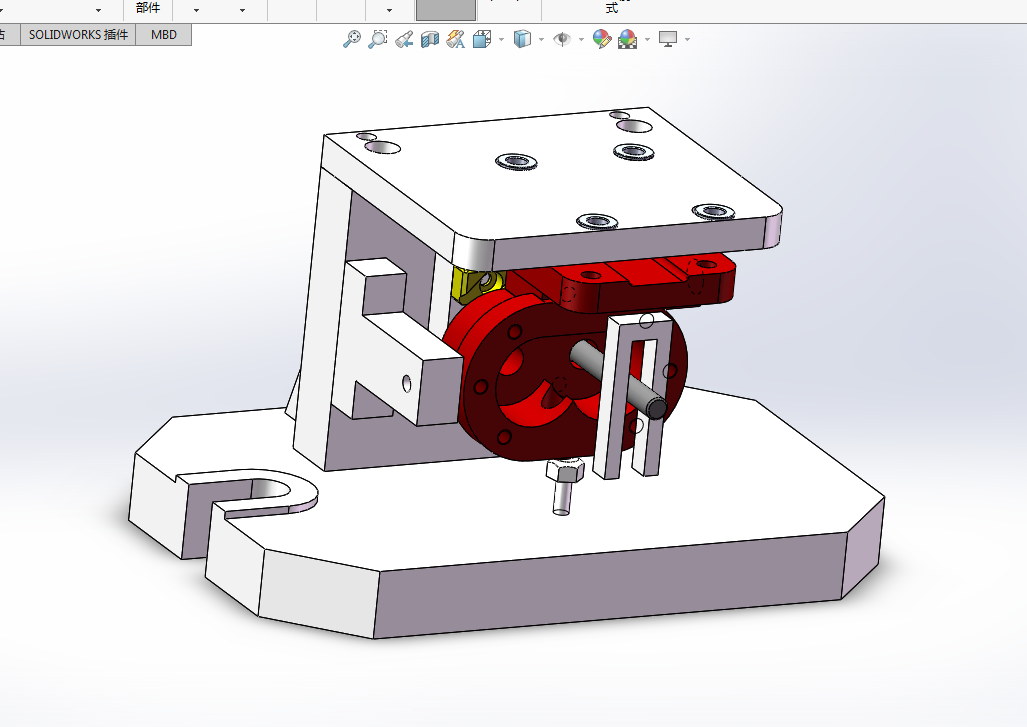Open the Dynamic Annotation Views icon
Screen dimensions: 1027x727
pyautogui.click(x=456, y=39)
